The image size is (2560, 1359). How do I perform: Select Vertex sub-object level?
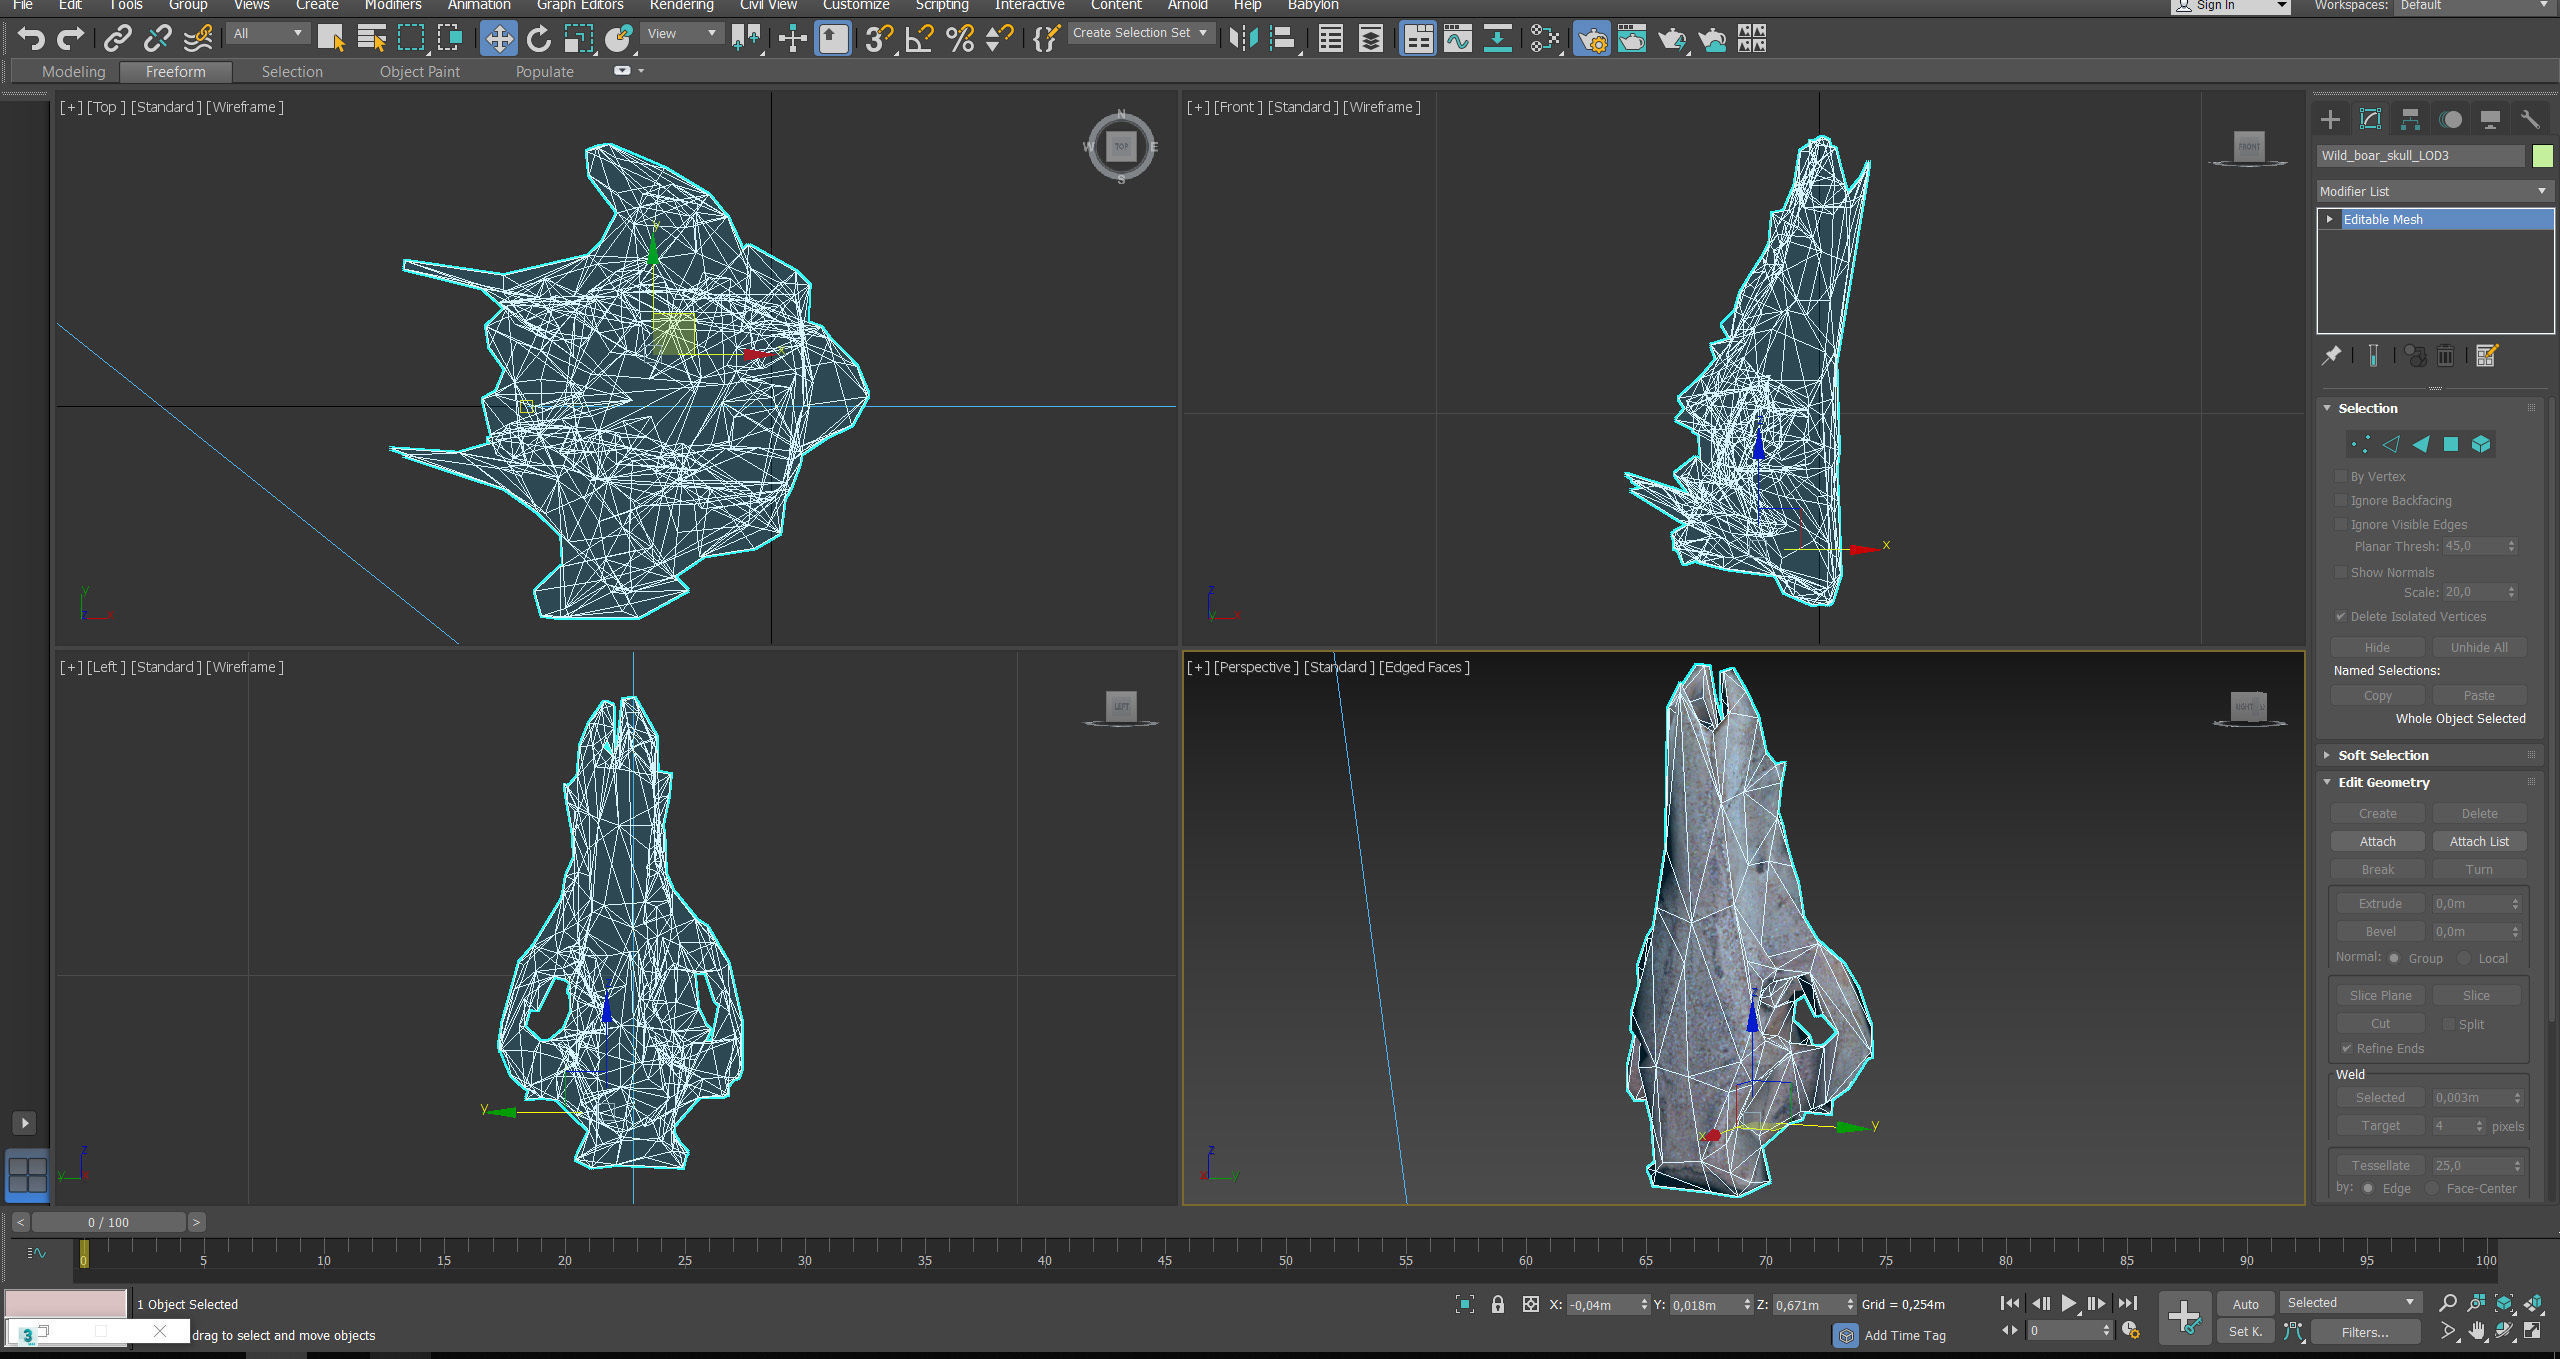2360,444
